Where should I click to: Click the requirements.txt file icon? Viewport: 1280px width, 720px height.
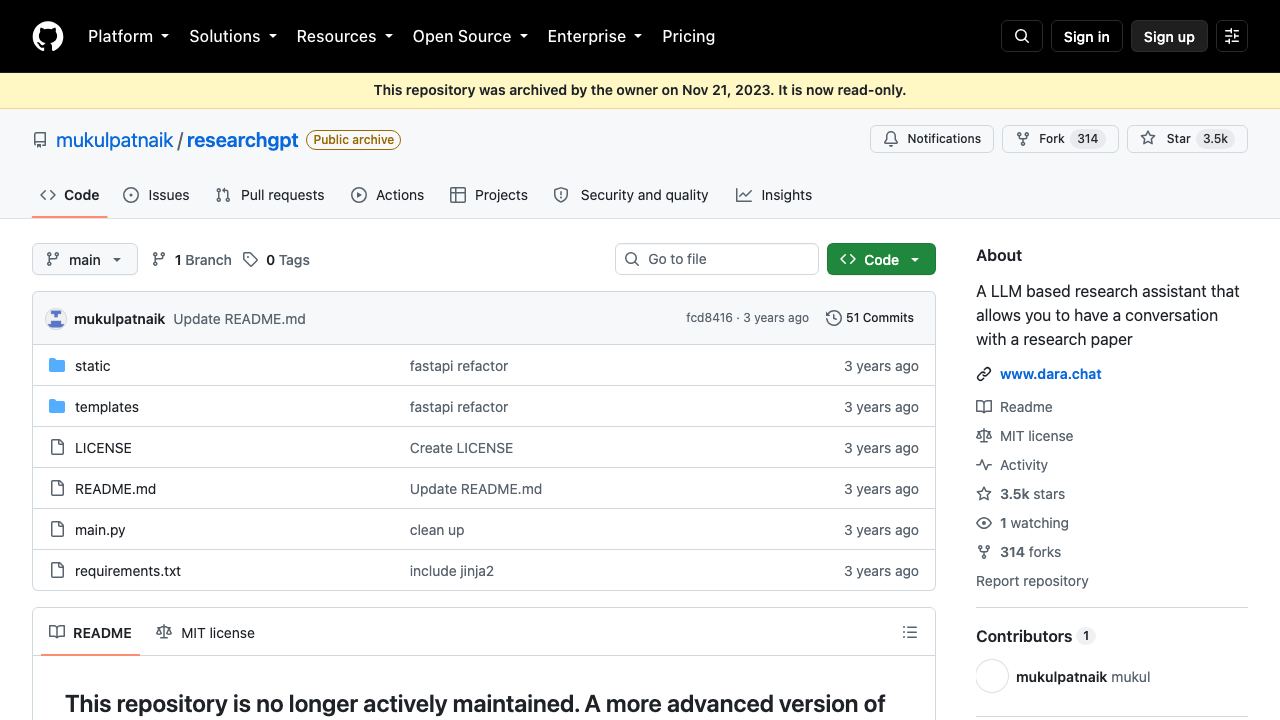[x=57, y=571]
